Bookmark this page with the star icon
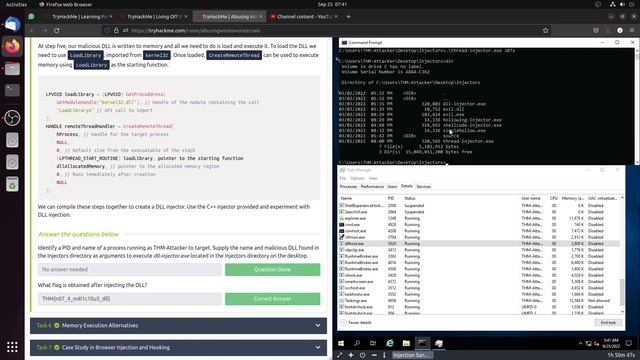 click(x=545, y=31)
